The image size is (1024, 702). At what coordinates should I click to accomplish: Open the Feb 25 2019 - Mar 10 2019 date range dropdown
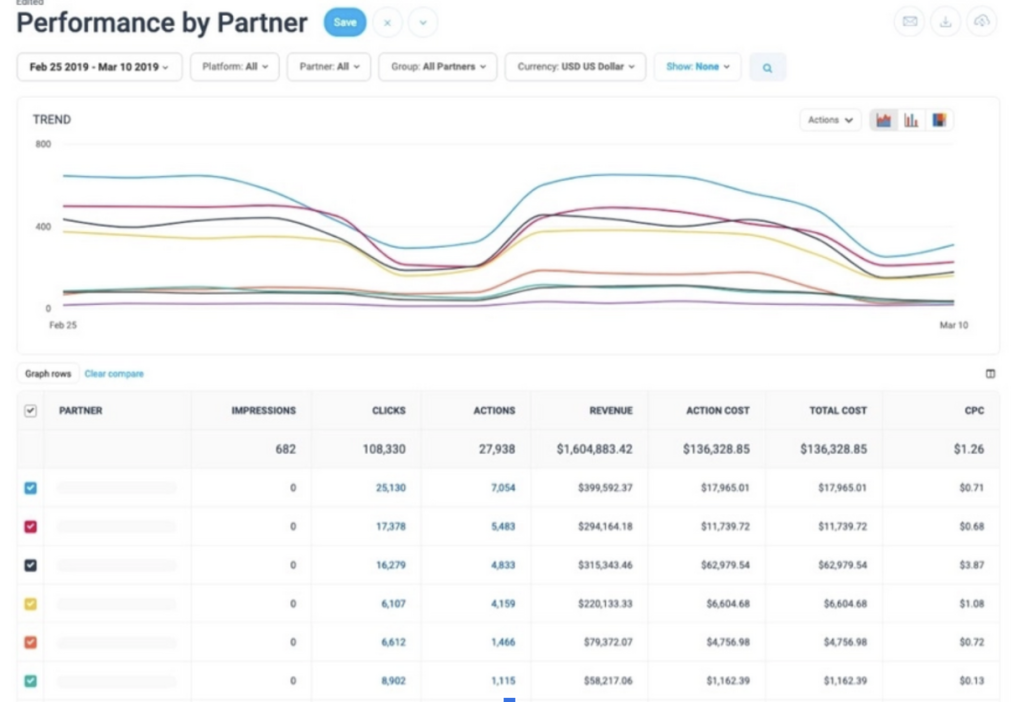coord(99,67)
